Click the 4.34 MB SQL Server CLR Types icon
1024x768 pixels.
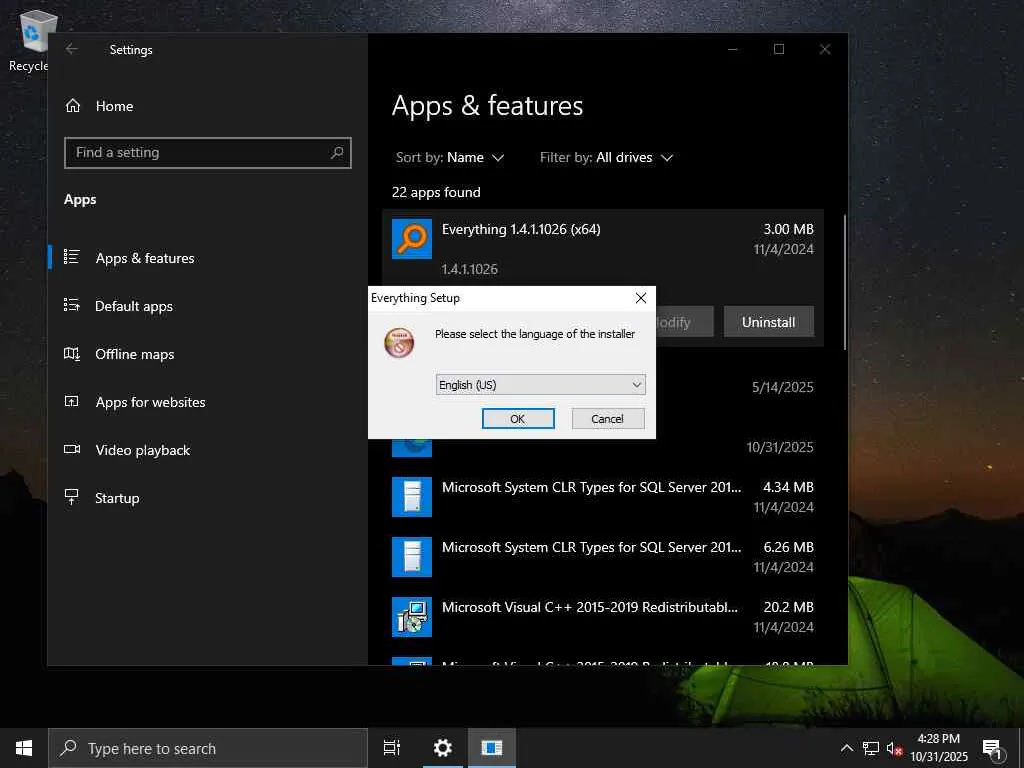[411, 497]
